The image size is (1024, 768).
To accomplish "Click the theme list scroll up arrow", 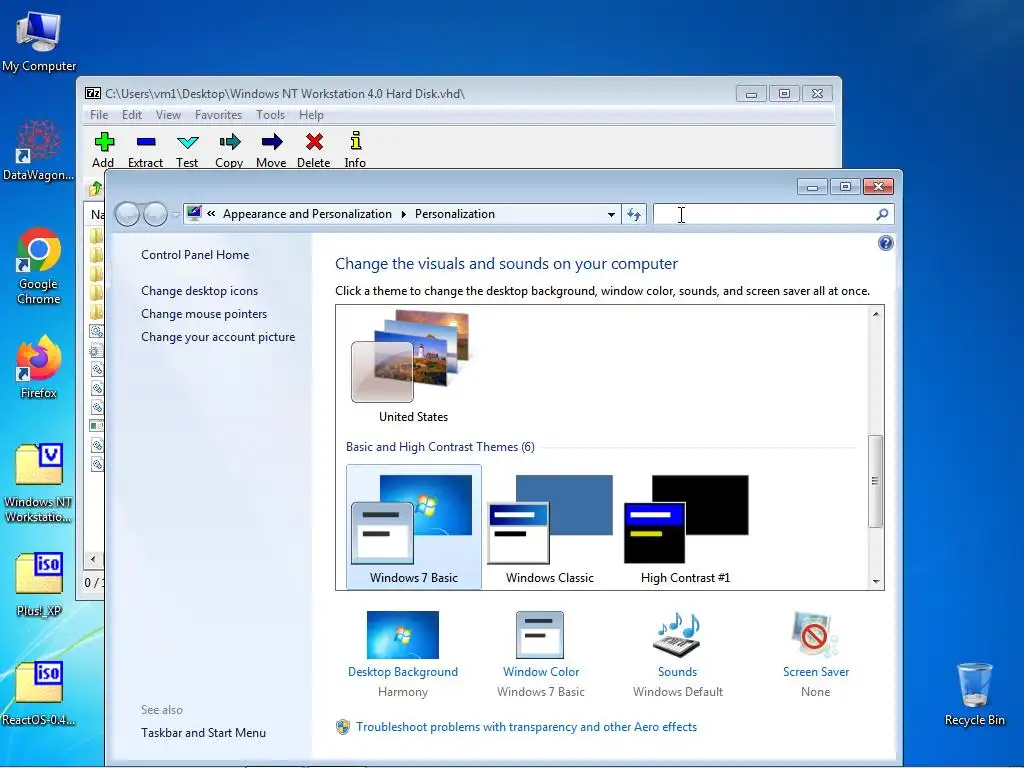I will pos(876,314).
